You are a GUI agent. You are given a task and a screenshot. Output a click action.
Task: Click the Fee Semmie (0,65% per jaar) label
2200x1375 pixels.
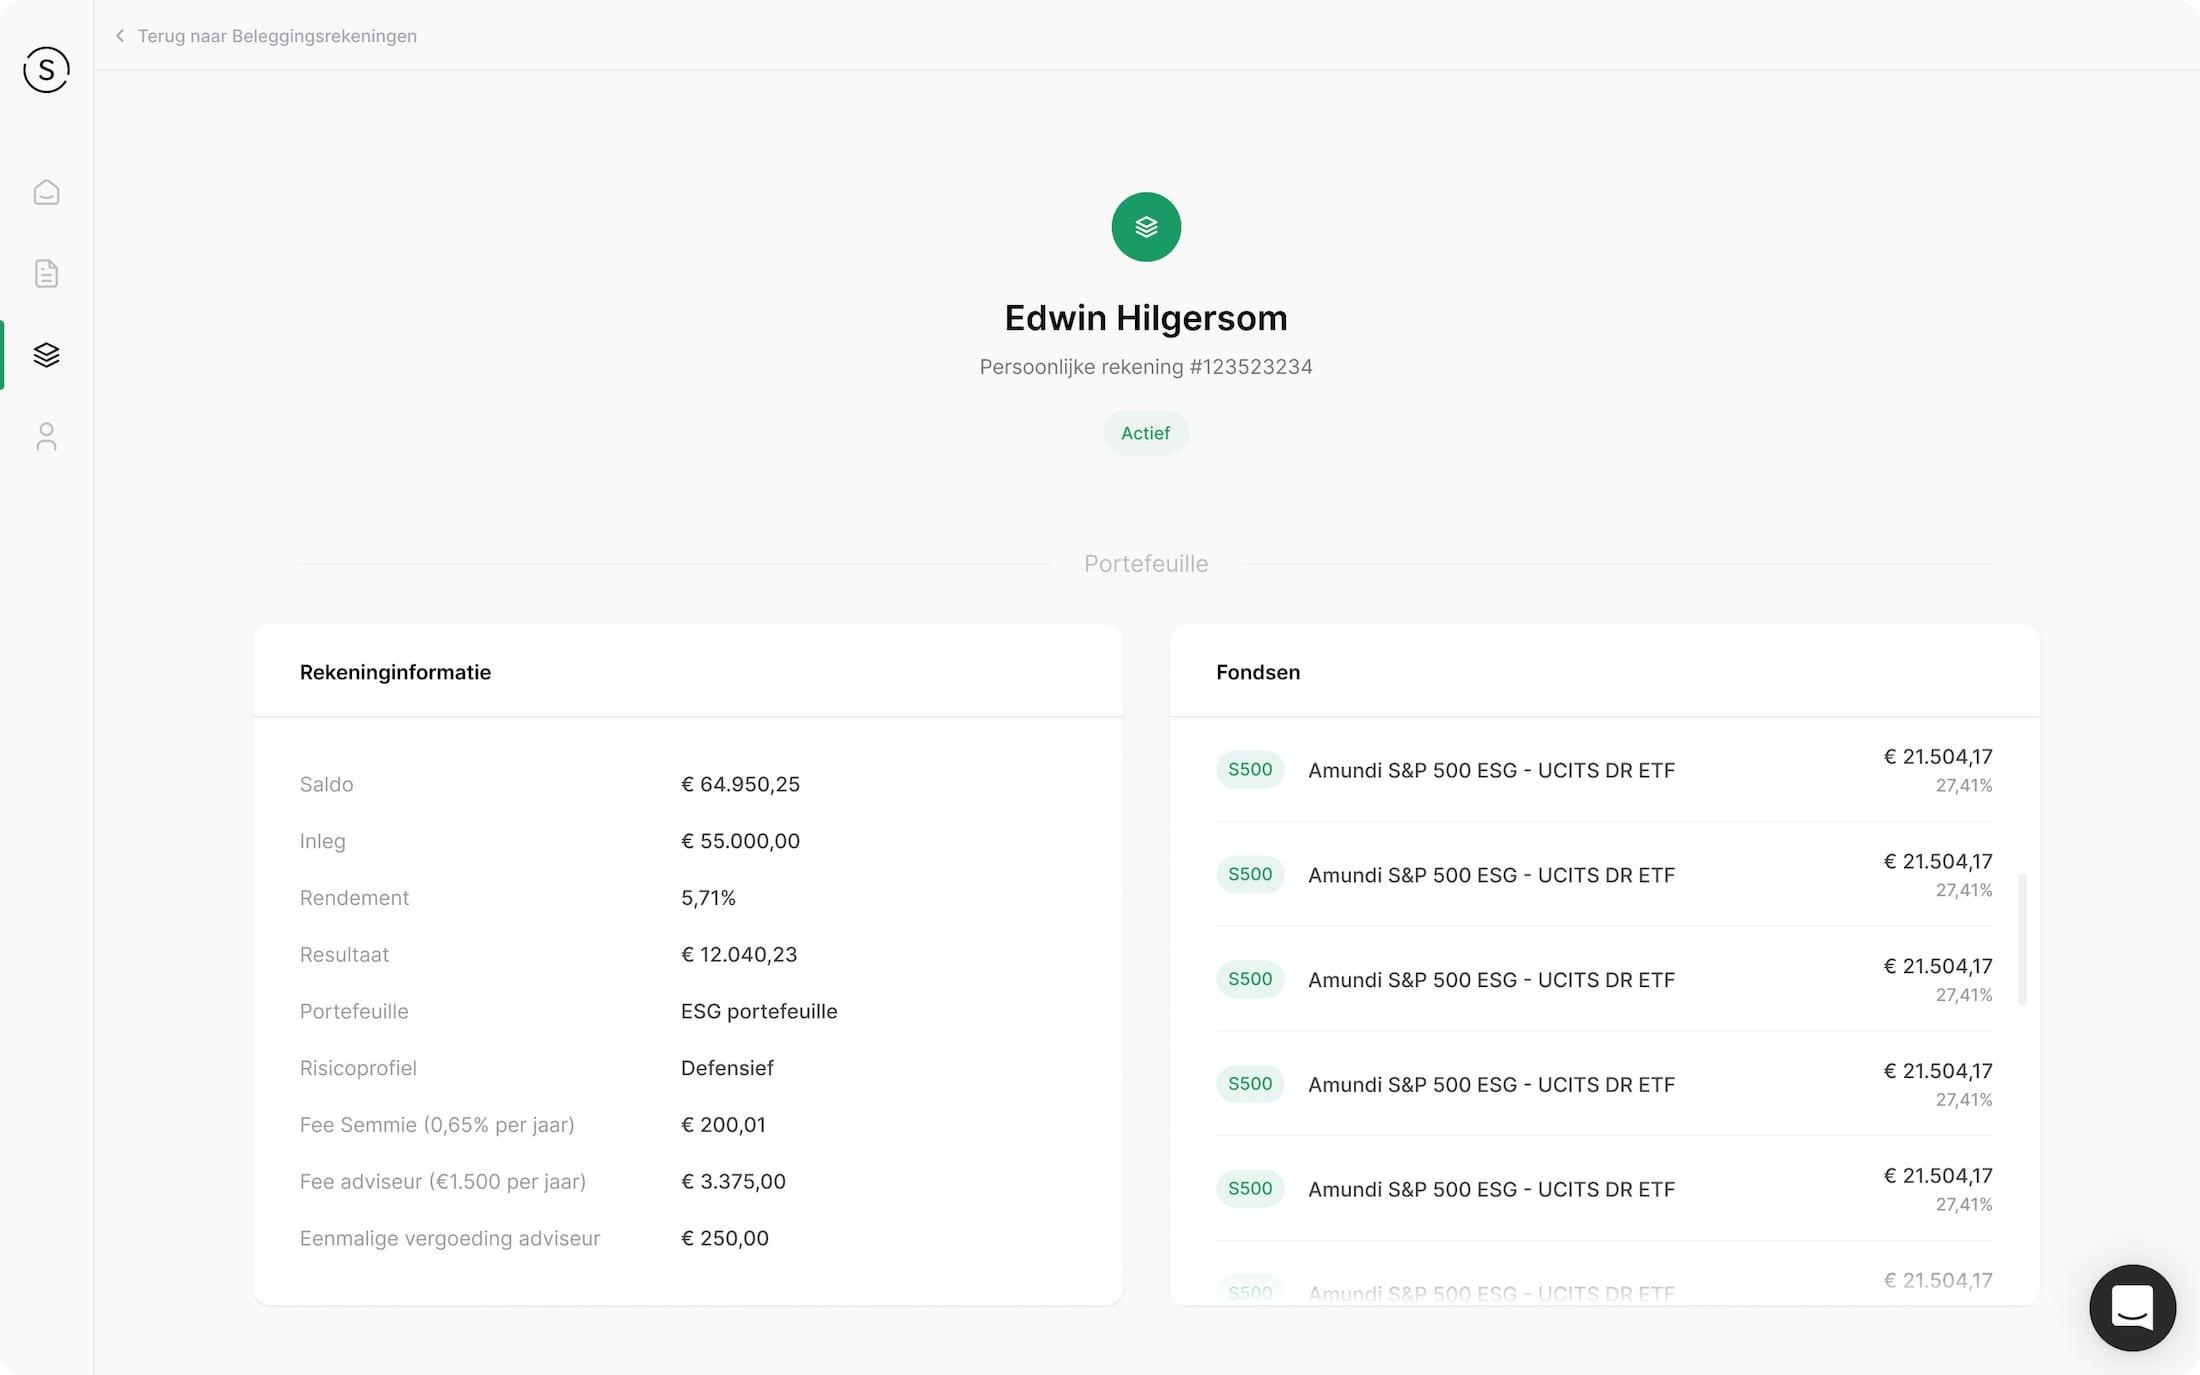coord(437,1125)
